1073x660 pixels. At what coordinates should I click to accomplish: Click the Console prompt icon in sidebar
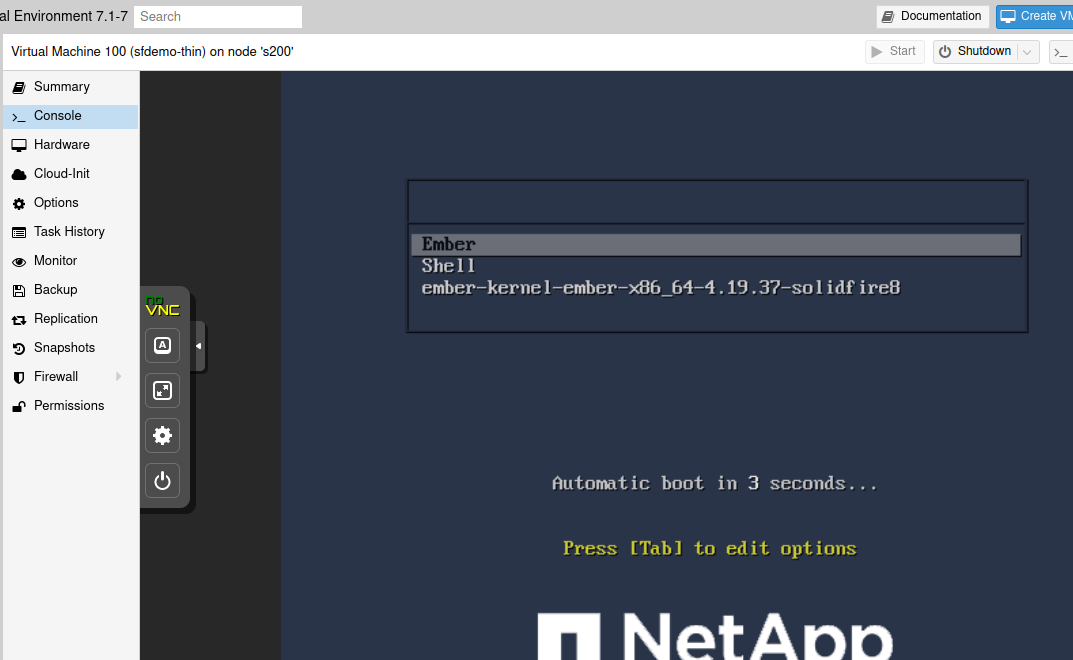click(19, 117)
